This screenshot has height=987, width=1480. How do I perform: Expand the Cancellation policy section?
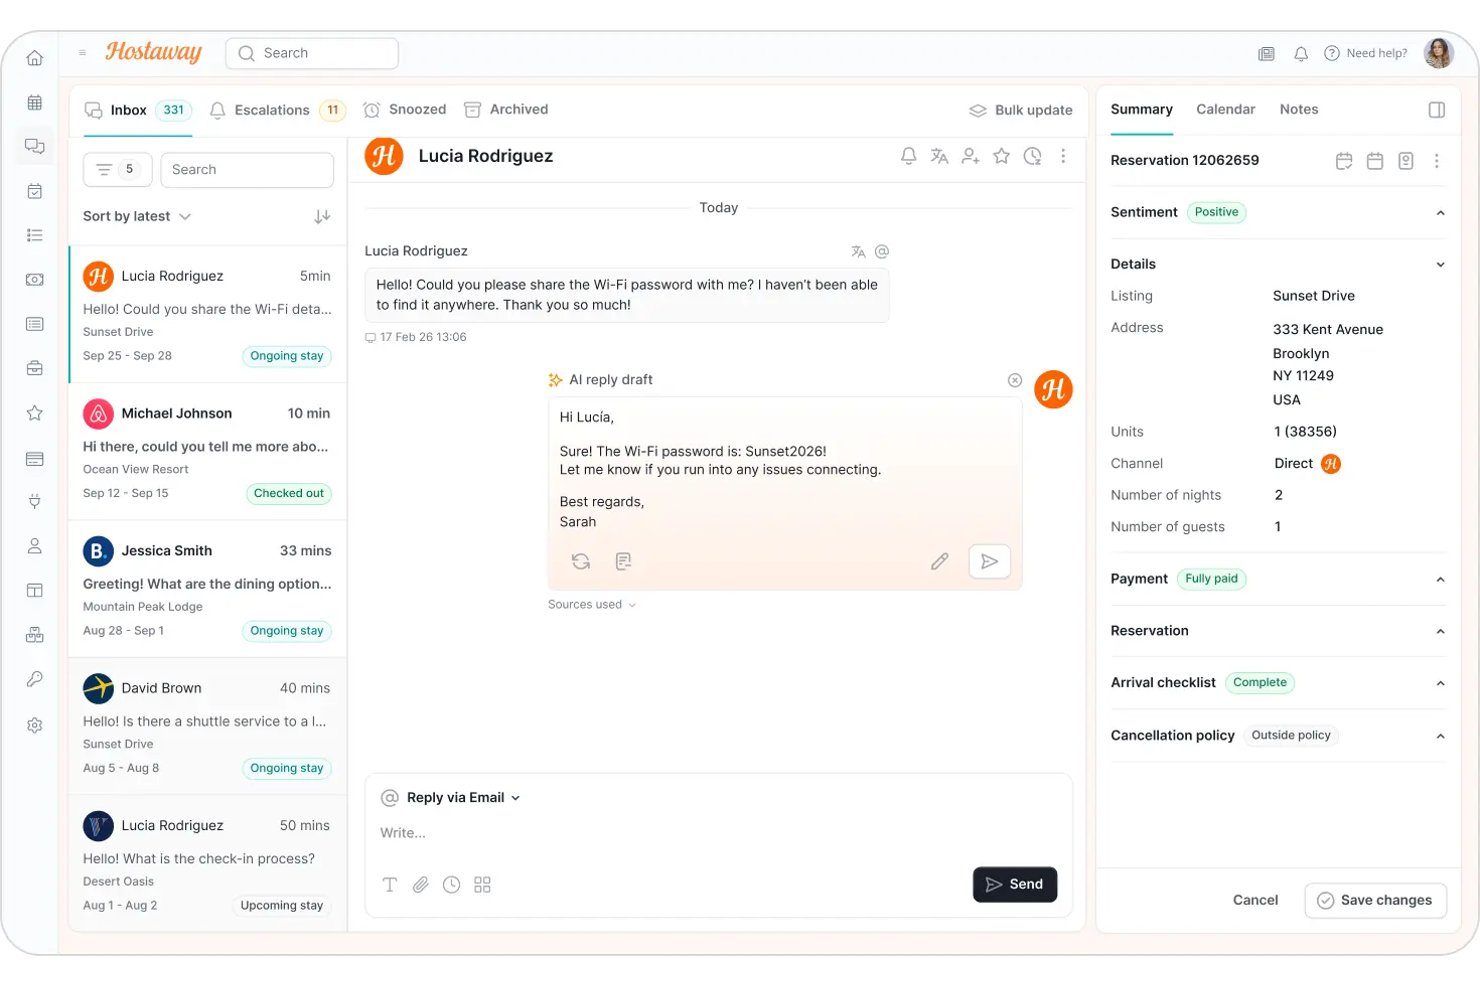click(1441, 736)
